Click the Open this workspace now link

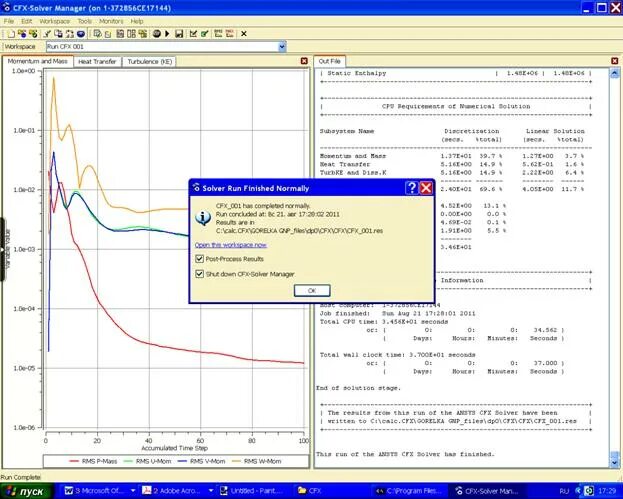(x=230, y=245)
